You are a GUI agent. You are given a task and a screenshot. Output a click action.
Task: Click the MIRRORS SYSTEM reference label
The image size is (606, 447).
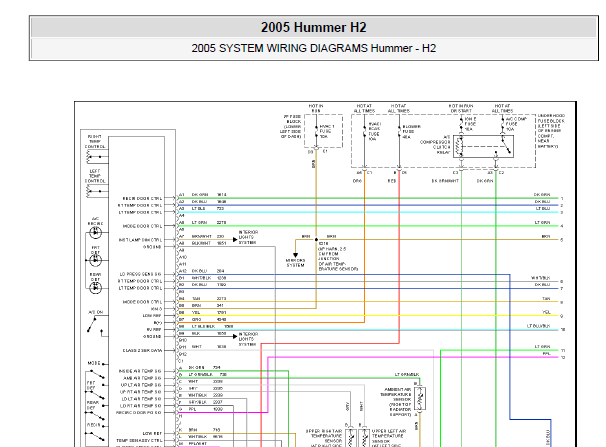click(x=296, y=263)
